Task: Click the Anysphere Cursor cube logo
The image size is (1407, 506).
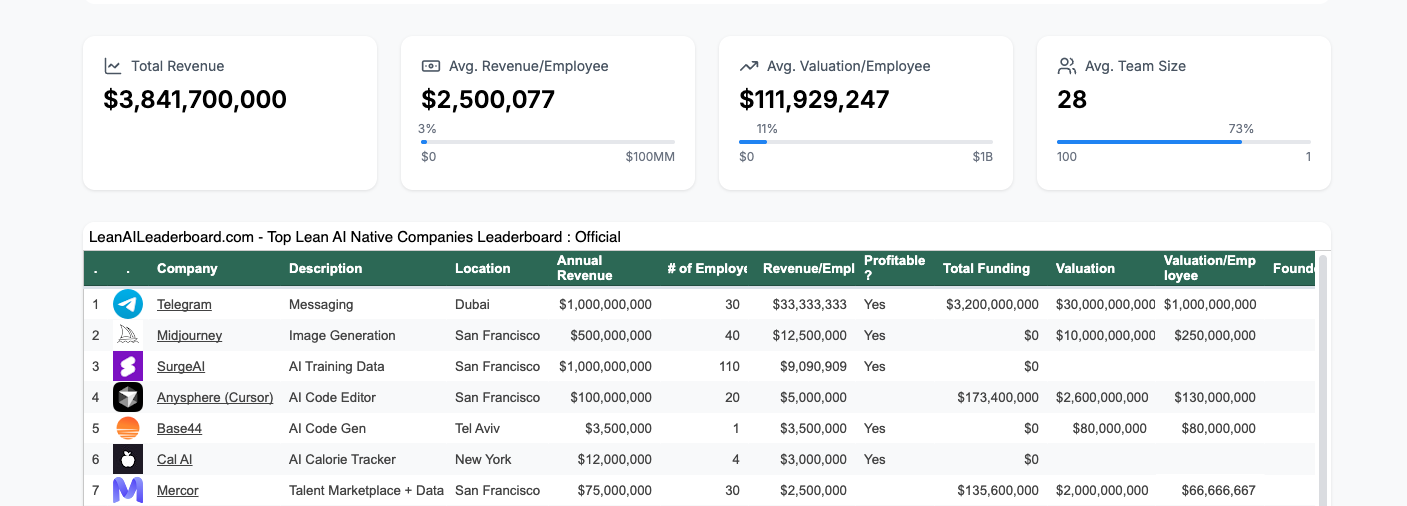Action: [x=128, y=397]
